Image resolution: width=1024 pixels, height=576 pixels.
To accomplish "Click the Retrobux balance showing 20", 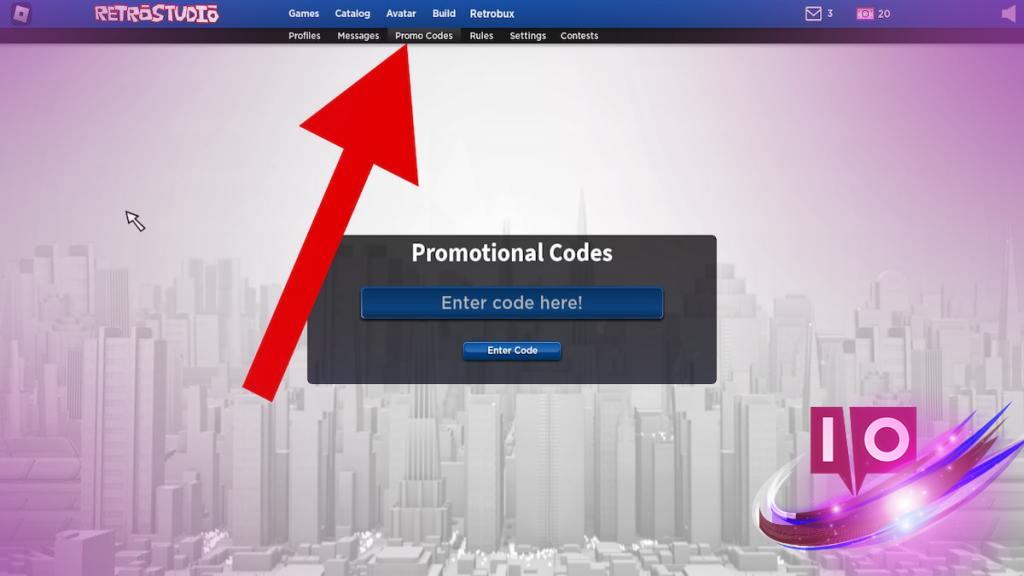I will [884, 14].
